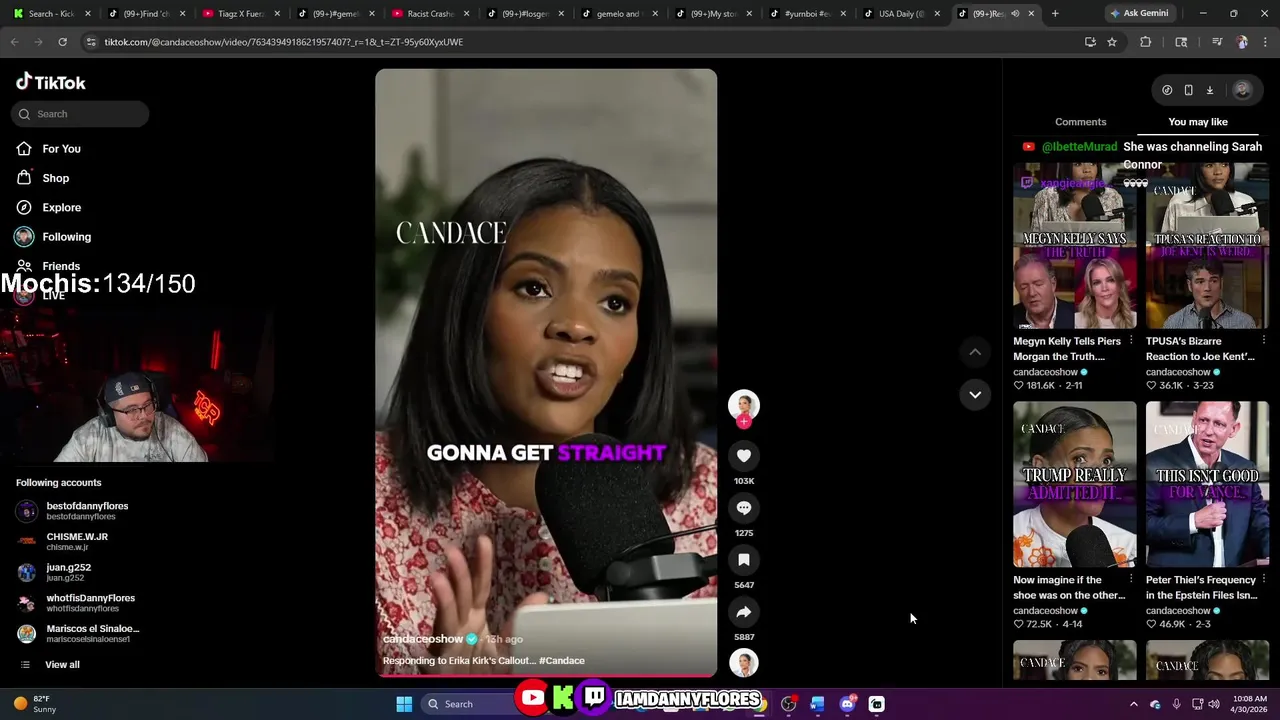The width and height of the screenshot is (1280, 720).
Task: Open Chrome three-dot menu
Action: 1264,42
